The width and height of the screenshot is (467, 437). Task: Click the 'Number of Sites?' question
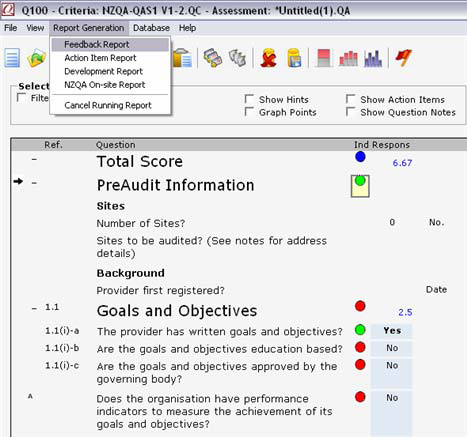[x=141, y=223]
